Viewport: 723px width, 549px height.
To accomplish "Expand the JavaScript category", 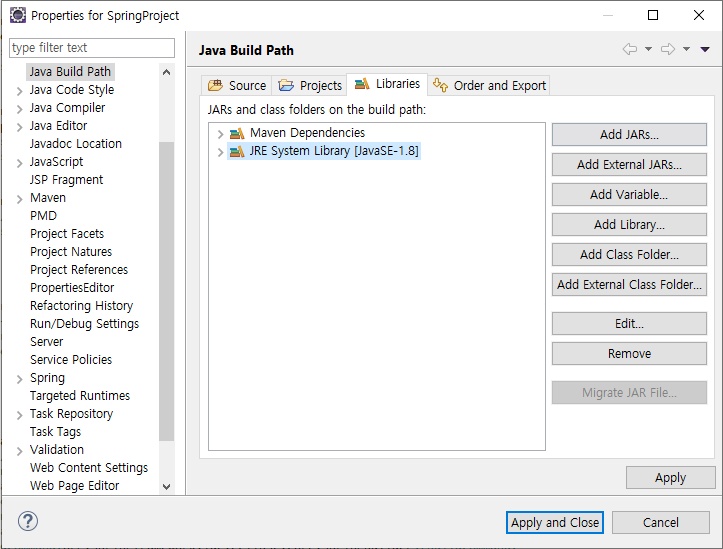I will (x=19, y=163).
